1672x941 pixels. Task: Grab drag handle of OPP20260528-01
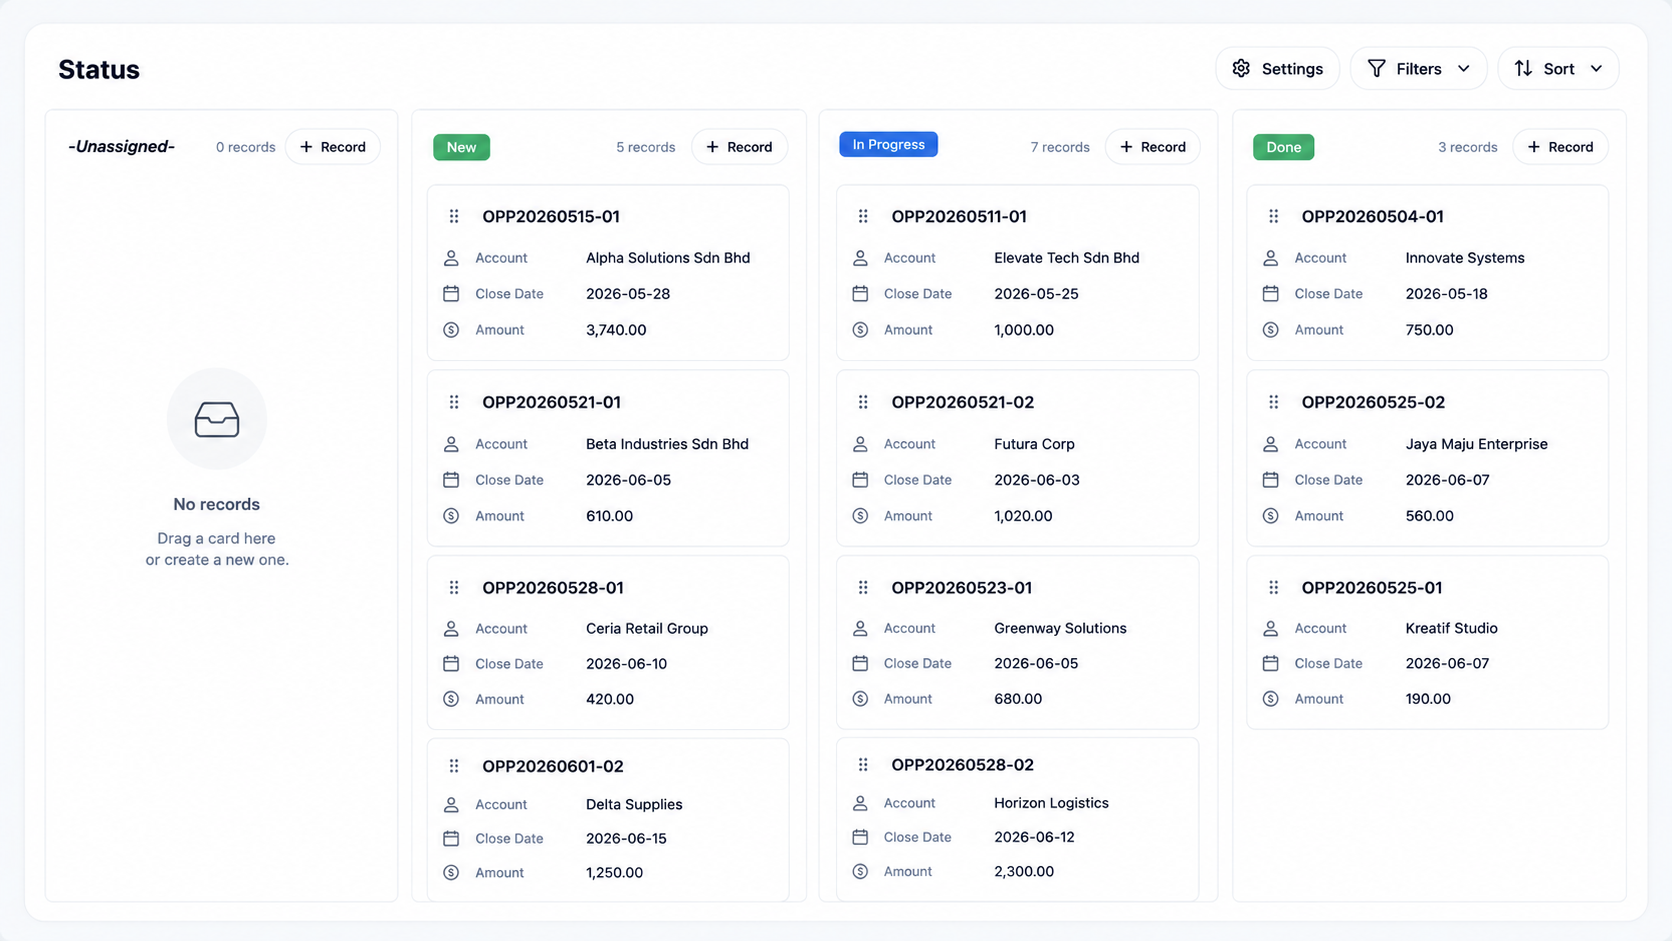pyautogui.click(x=454, y=588)
